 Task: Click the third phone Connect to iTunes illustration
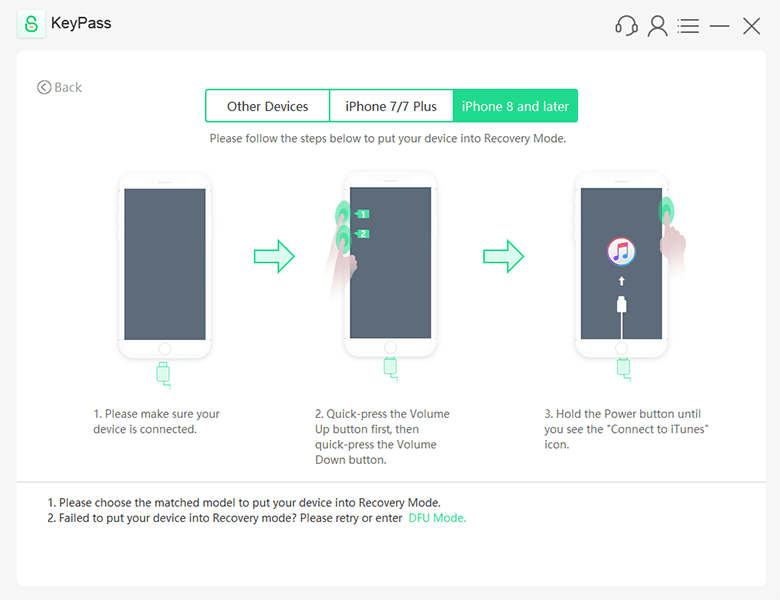[x=621, y=265]
